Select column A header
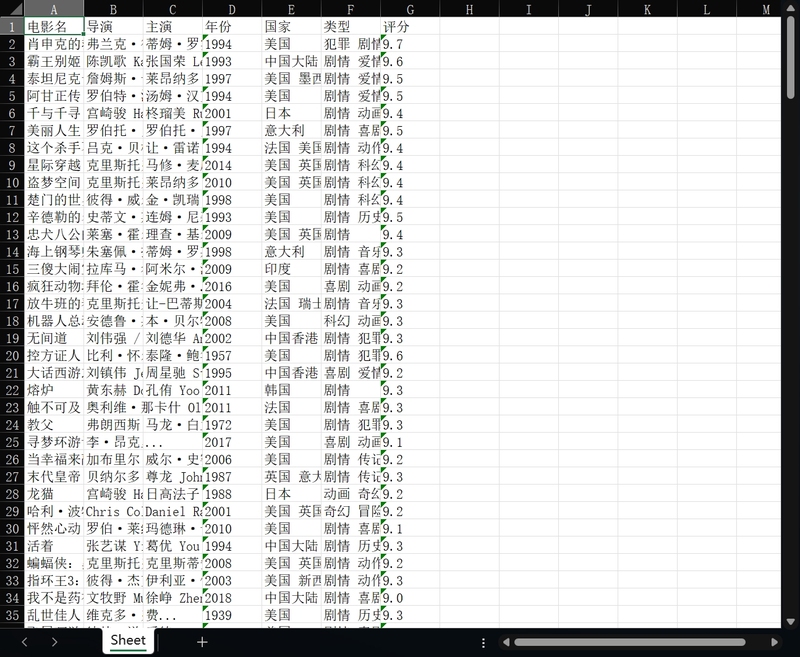800x657 pixels. pyautogui.click(x=54, y=9)
